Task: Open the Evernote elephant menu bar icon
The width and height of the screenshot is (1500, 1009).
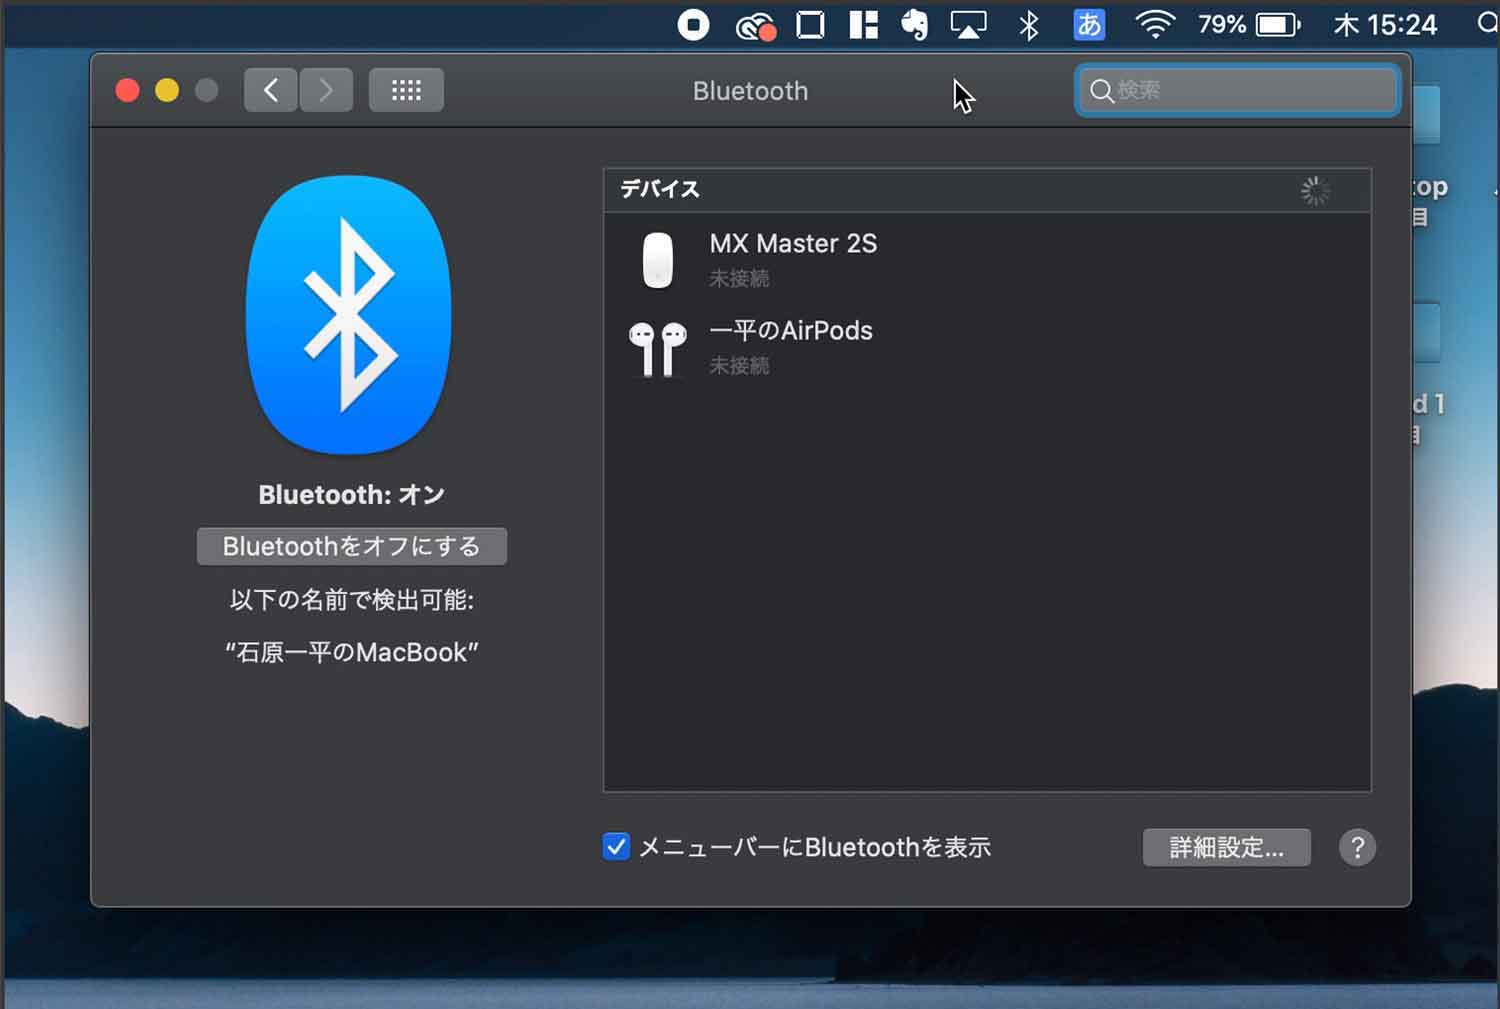Action: pyautogui.click(x=914, y=24)
